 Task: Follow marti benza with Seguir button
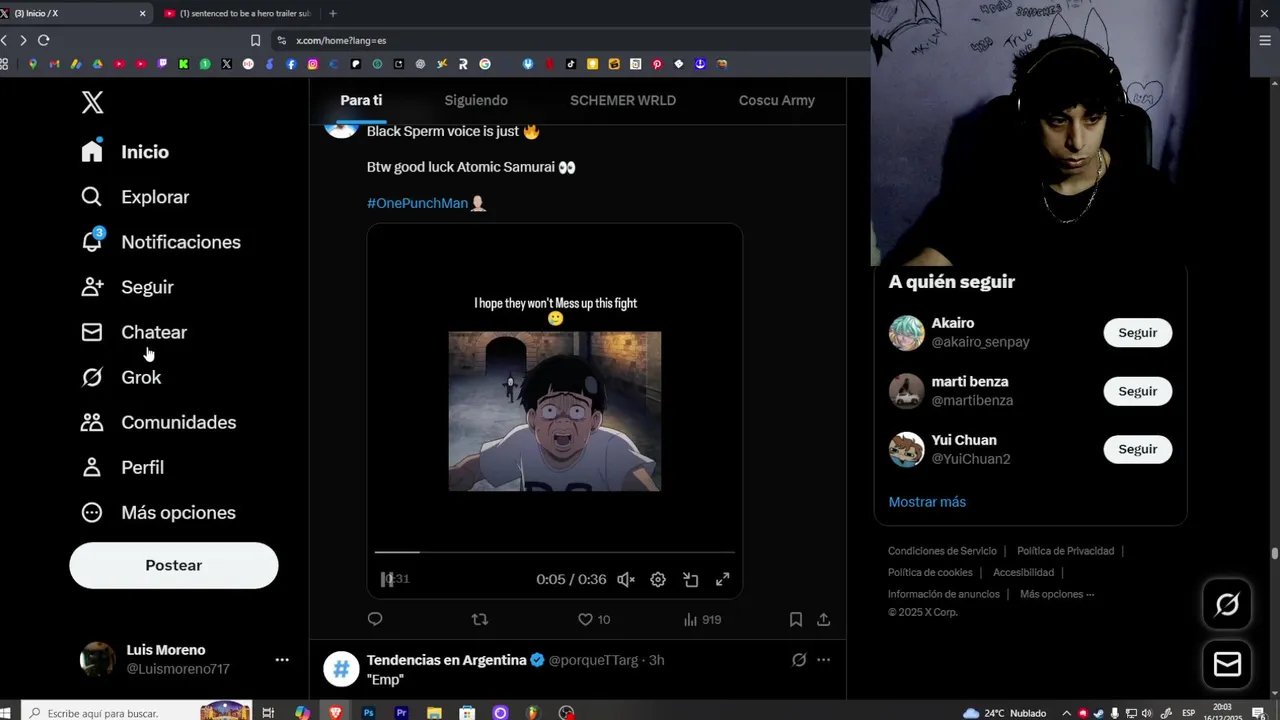[1138, 391]
